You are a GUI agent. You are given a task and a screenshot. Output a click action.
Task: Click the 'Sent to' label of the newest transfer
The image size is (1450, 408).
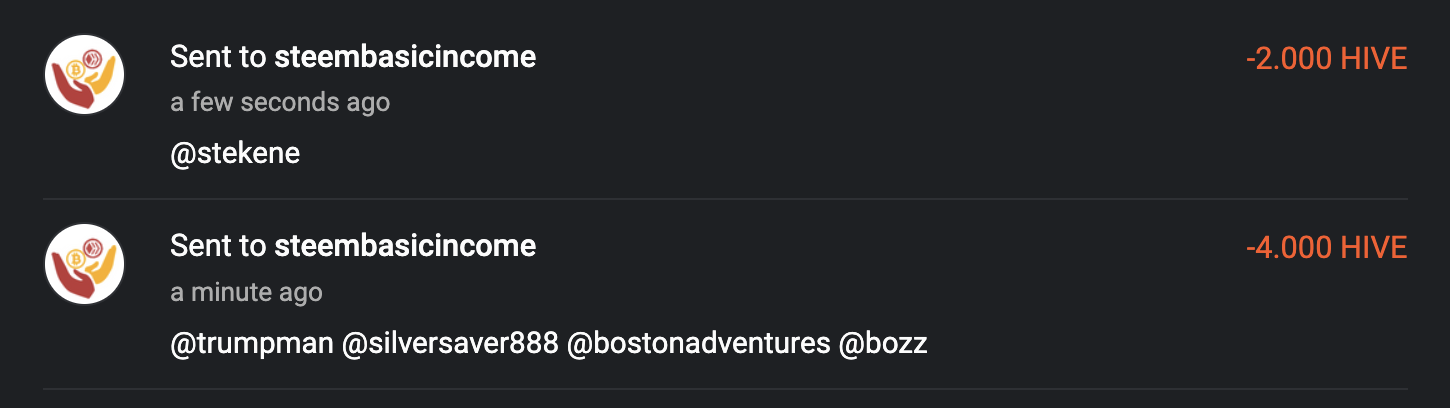[218, 57]
